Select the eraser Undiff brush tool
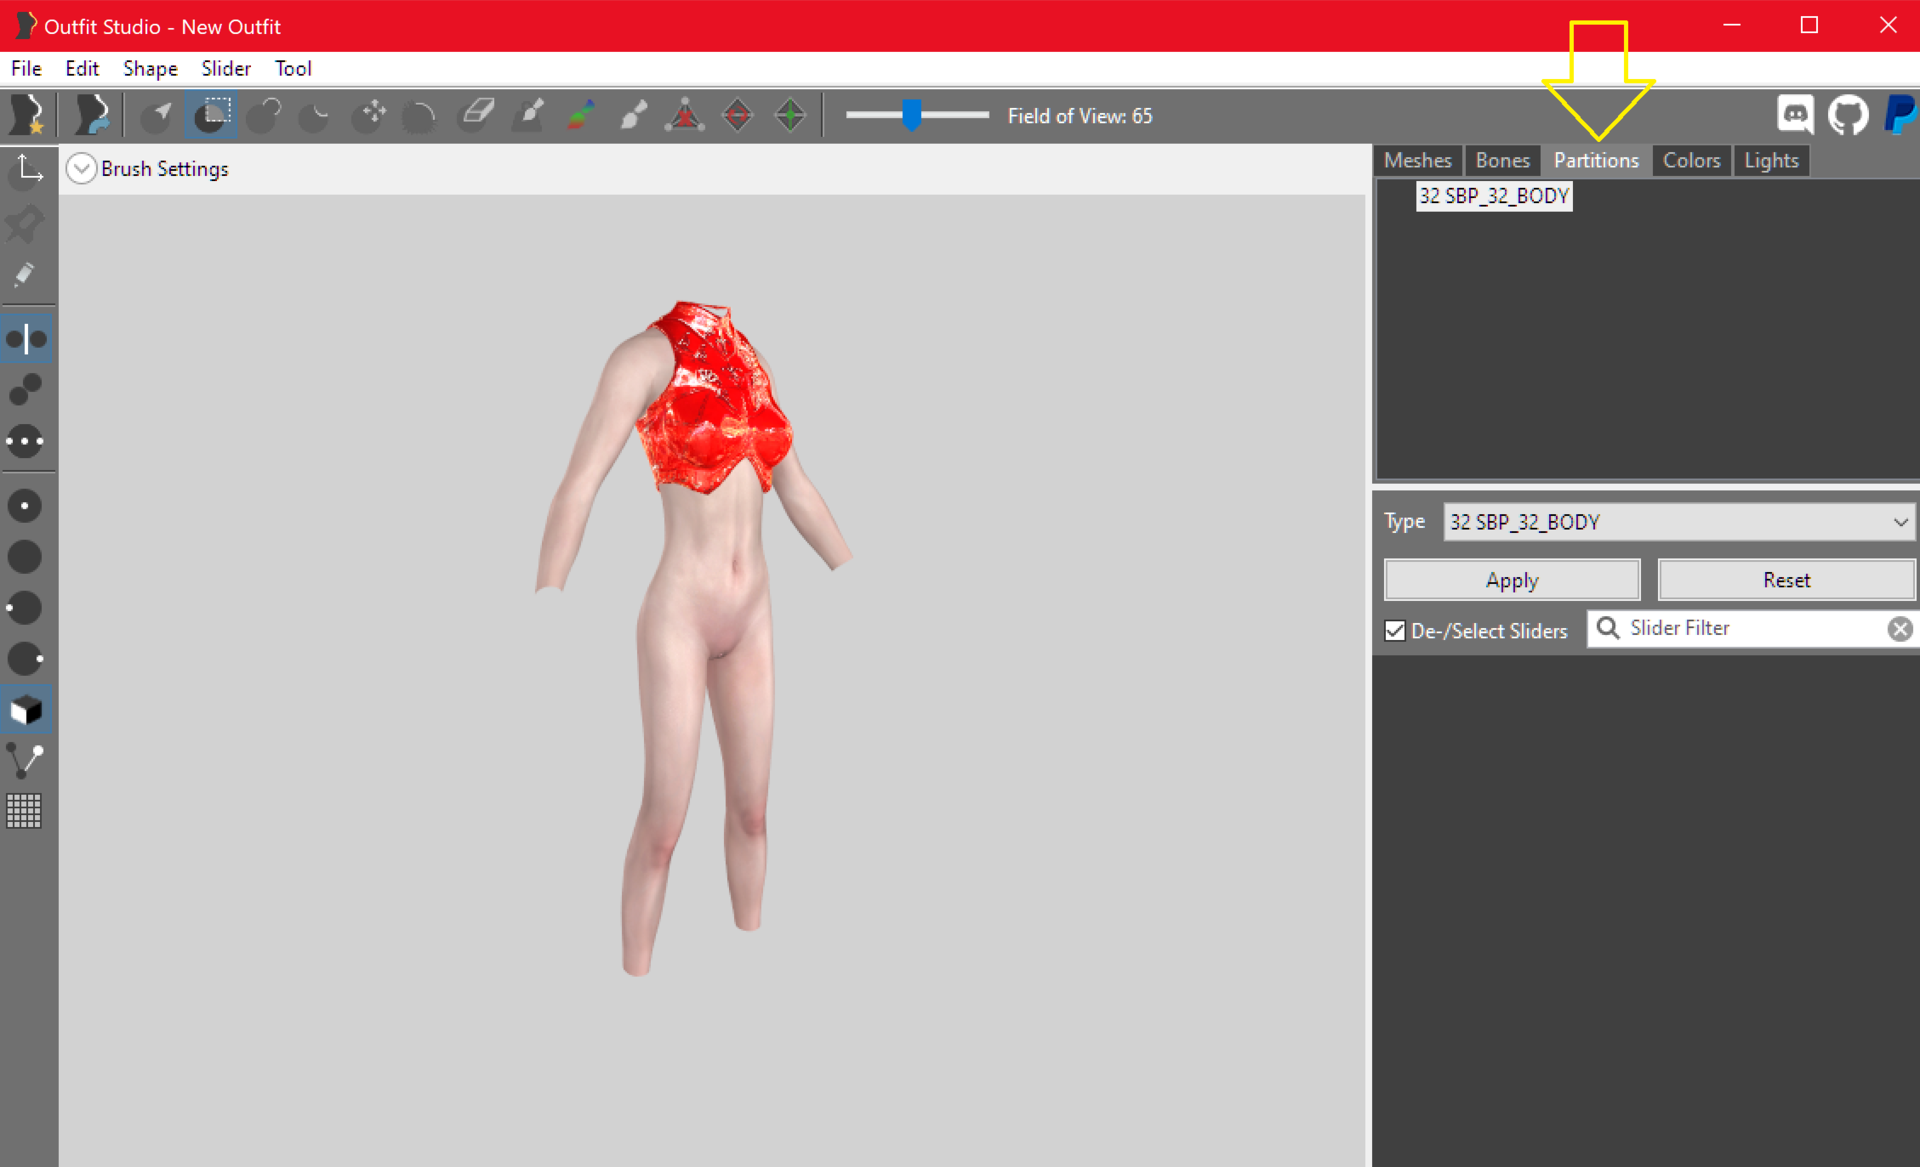The width and height of the screenshot is (1920, 1167). click(476, 115)
